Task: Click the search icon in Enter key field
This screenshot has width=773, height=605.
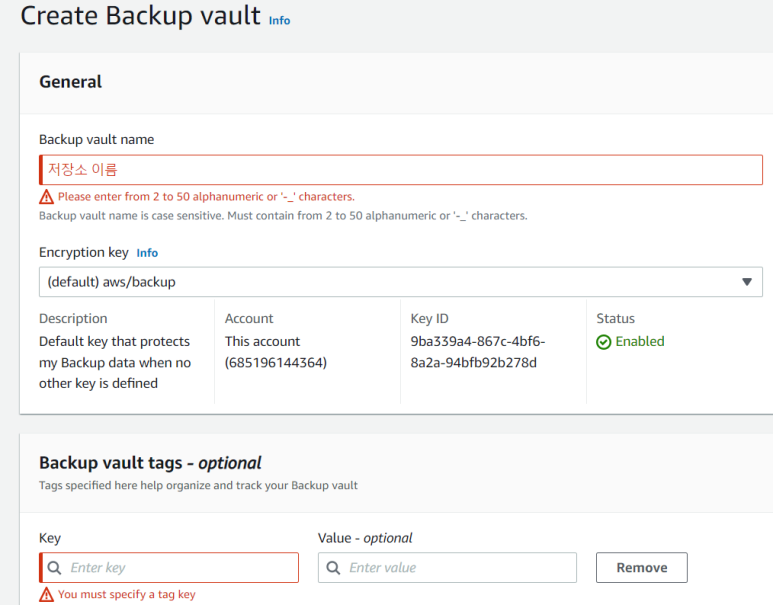Action: coord(54,568)
